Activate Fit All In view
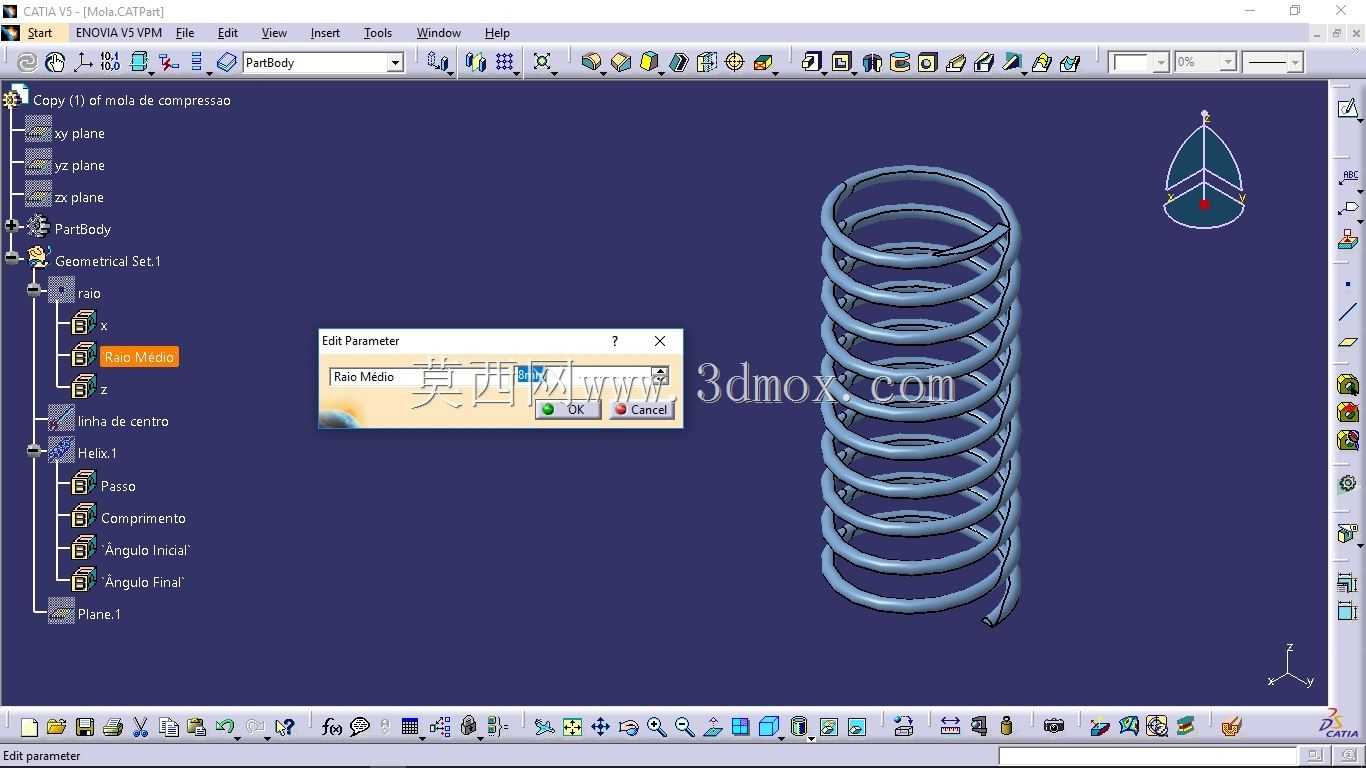 [x=572, y=727]
